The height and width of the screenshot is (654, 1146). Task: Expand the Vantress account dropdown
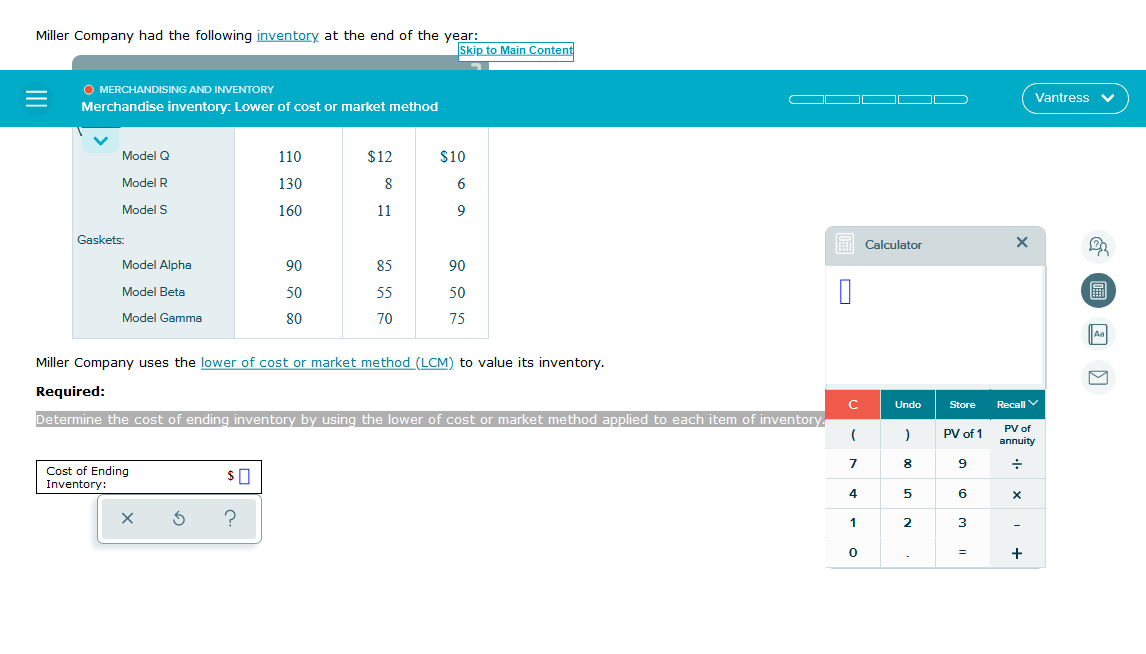1075,98
